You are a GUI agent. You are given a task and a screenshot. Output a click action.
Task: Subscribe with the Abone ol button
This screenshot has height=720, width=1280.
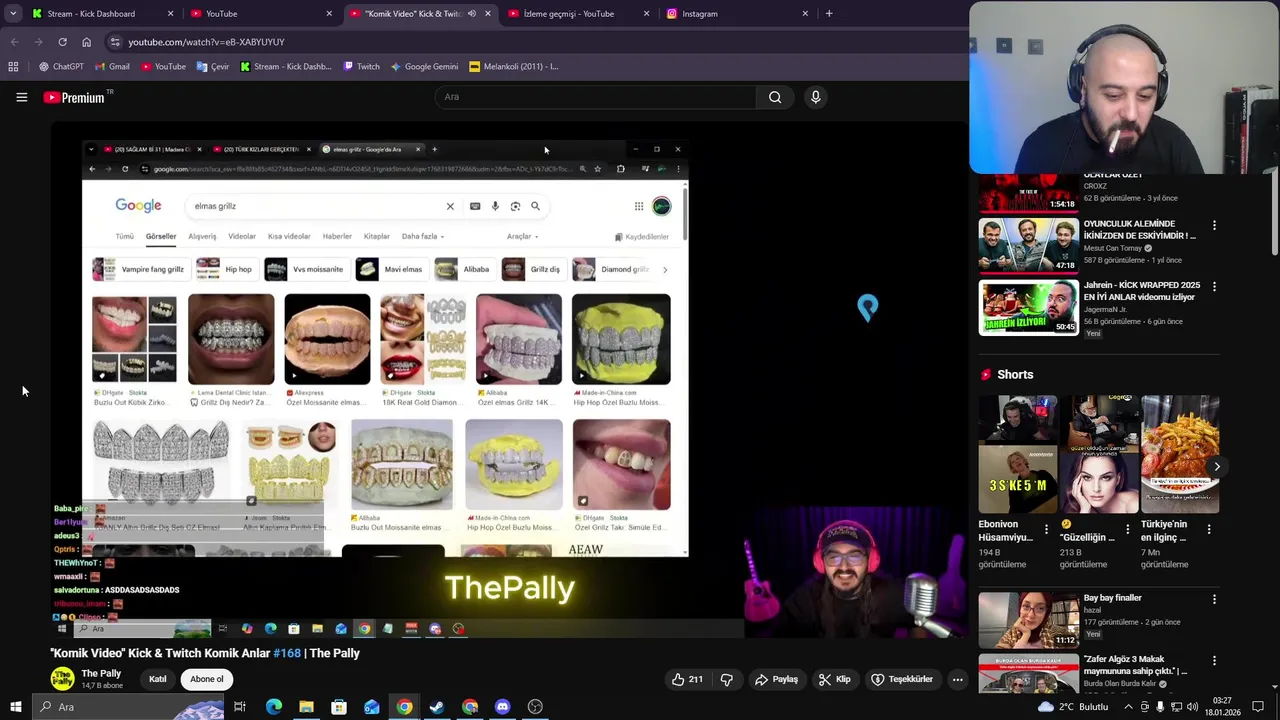click(x=207, y=679)
